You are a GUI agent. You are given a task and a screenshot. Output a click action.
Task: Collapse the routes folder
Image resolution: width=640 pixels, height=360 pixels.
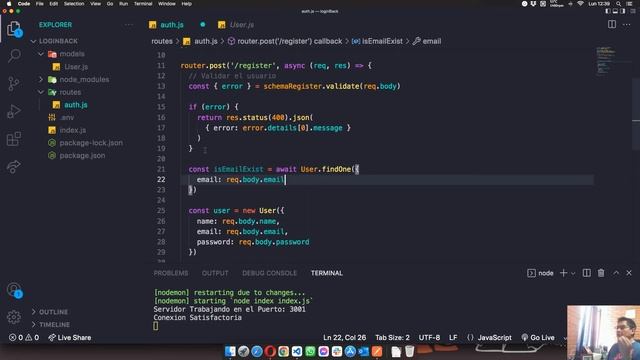click(41, 92)
